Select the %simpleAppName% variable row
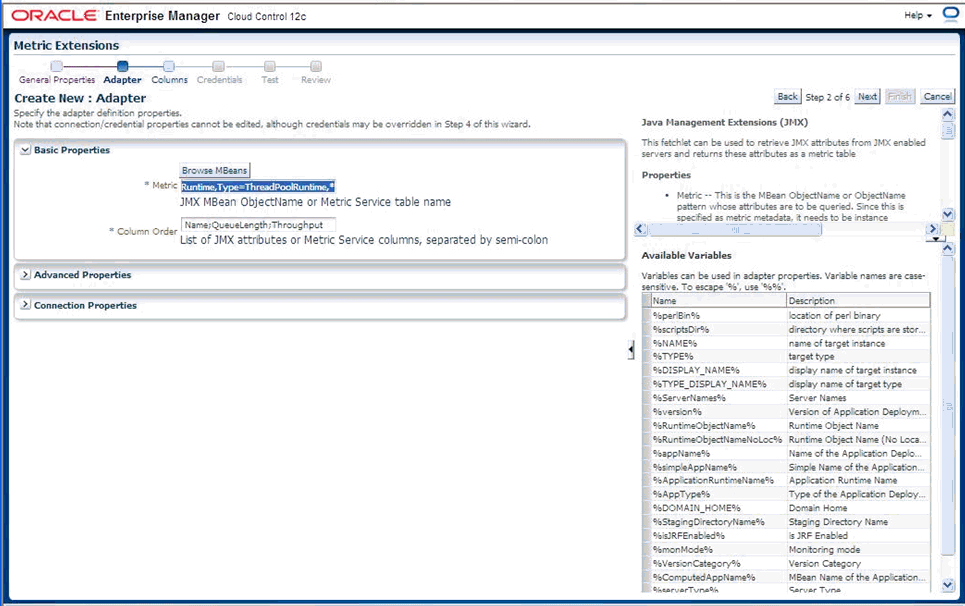 tap(786, 467)
